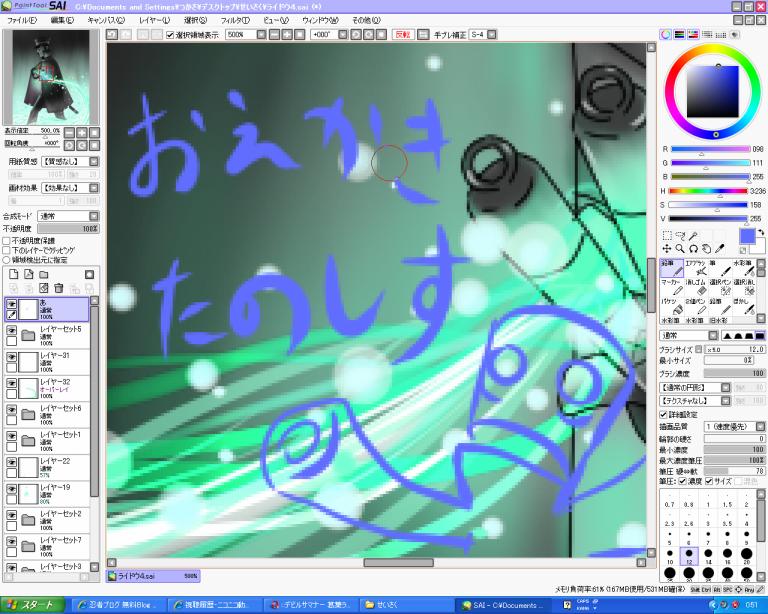
Task: Choose the lasso selection tool
Action: (680, 236)
